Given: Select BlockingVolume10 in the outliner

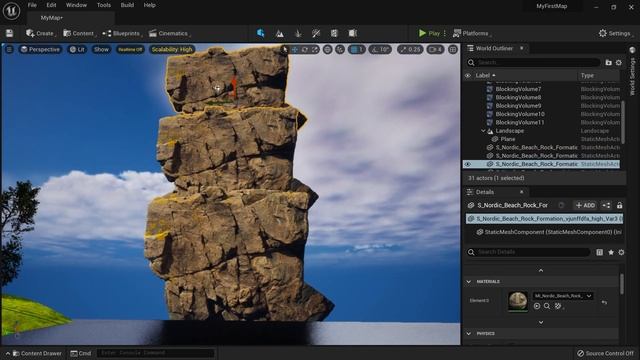Looking at the screenshot, I should tap(520, 114).
